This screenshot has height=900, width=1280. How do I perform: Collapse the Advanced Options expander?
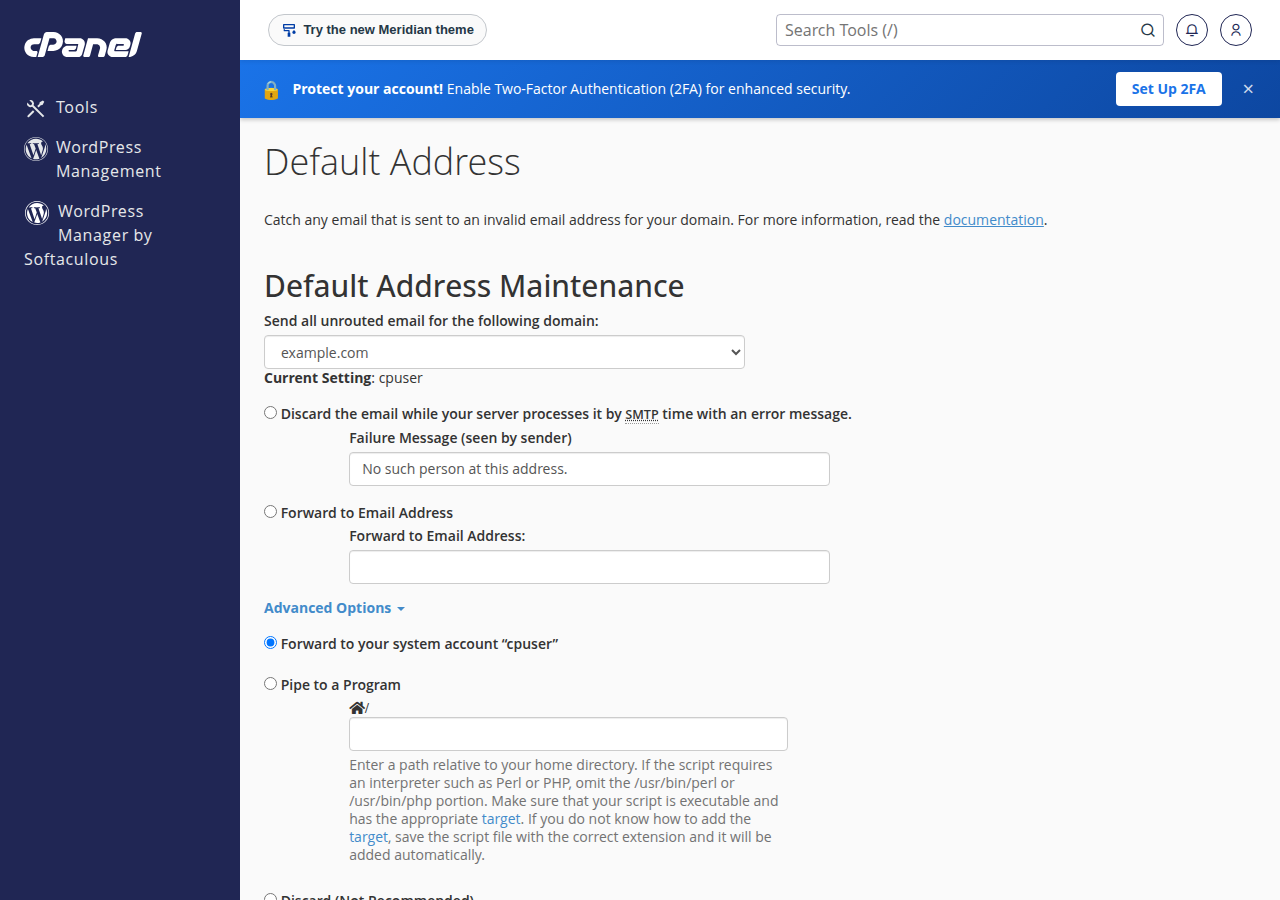click(x=334, y=608)
